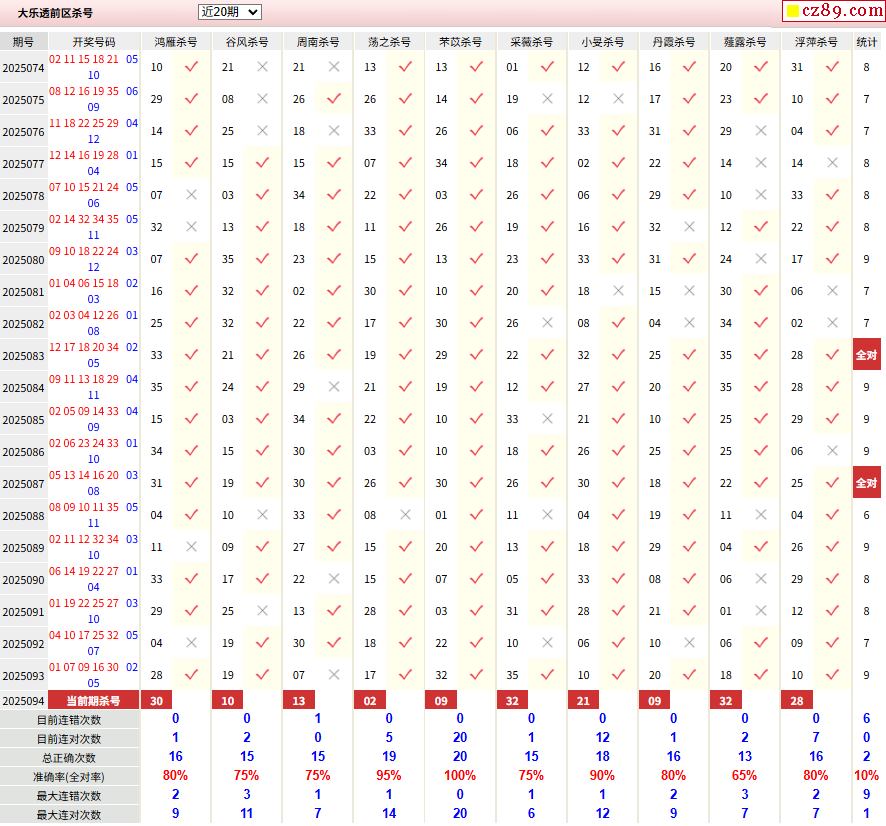Click the X mark for 鸿雁杀号 in row 2025078
This screenshot has height=826, width=886.
192,195
